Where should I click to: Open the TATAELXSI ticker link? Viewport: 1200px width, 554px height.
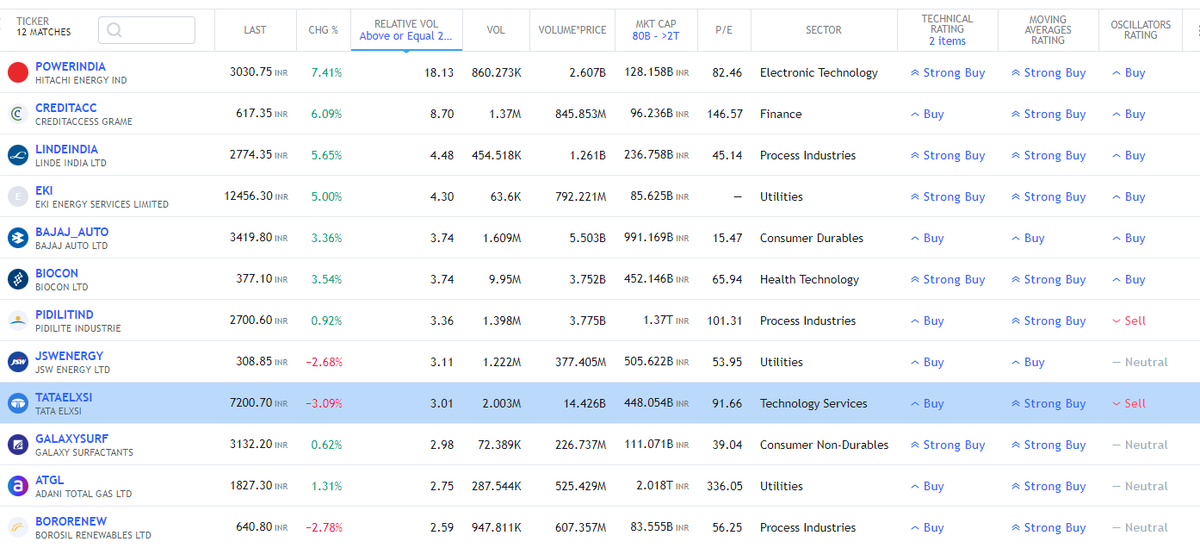point(63,397)
